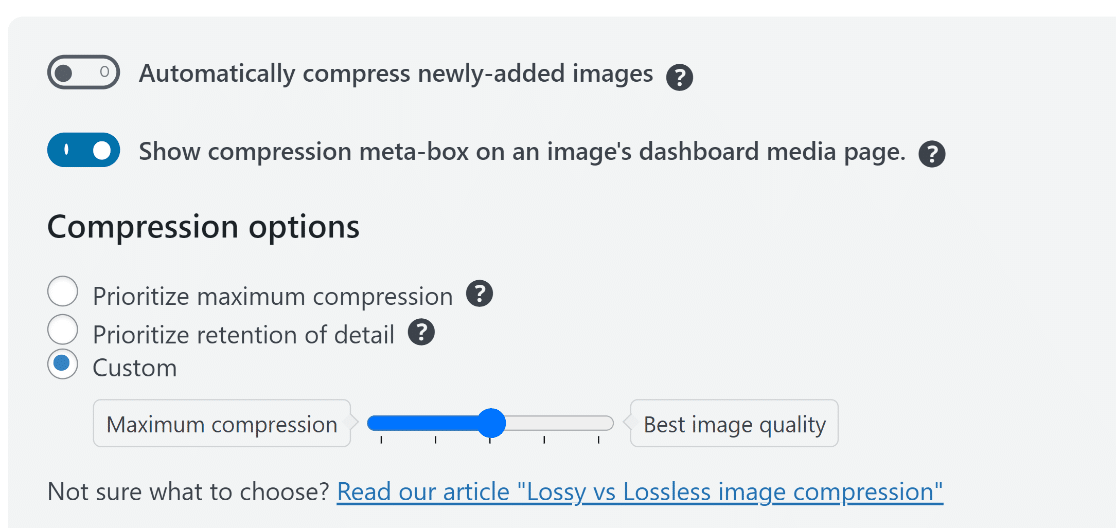Click the Best image quality slider label box
Viewport: 1116px width, 528px height.
[735, 423]
